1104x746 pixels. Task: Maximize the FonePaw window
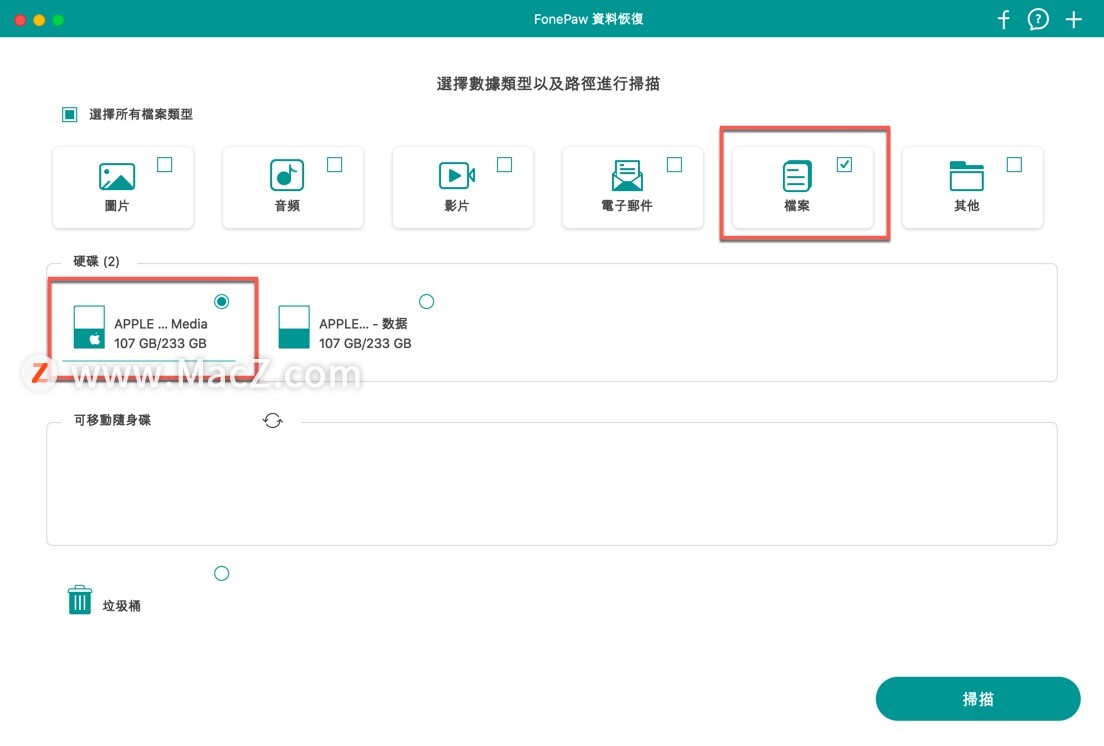58,20
